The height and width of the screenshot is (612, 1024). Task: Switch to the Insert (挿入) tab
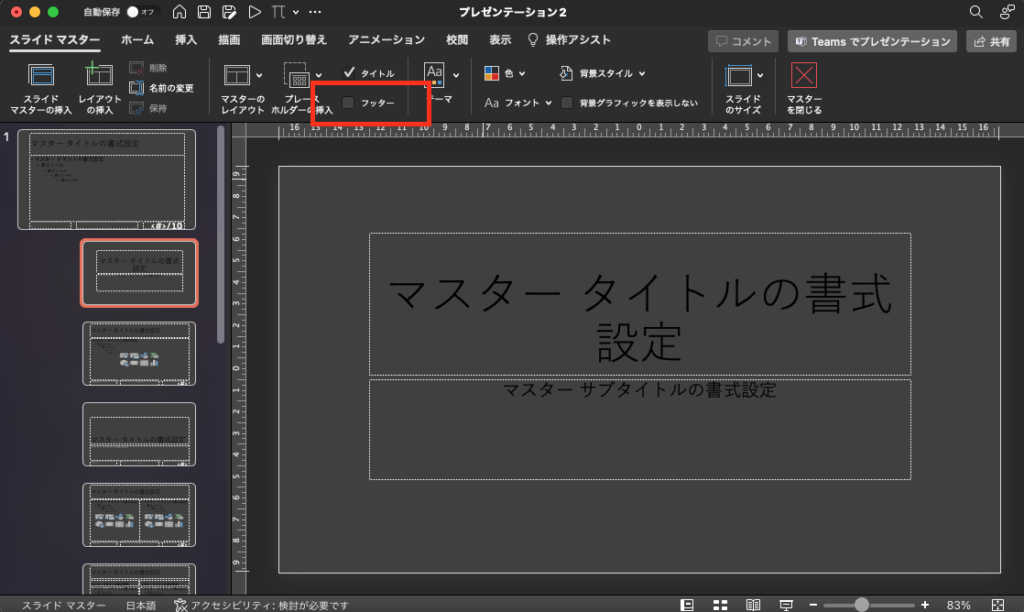coord(185,40)
